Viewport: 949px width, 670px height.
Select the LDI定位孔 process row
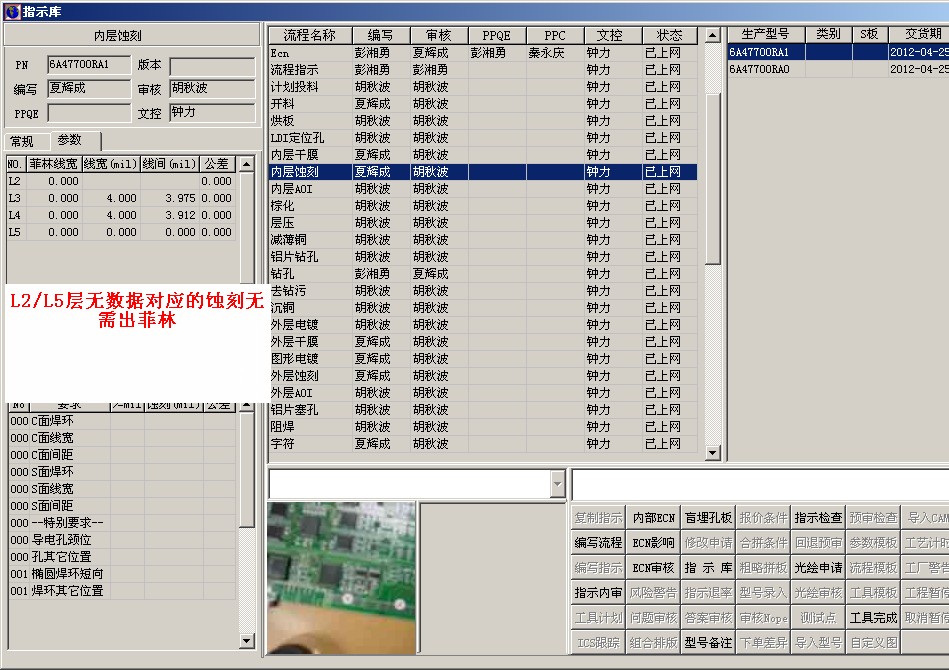tap(483, 138)
